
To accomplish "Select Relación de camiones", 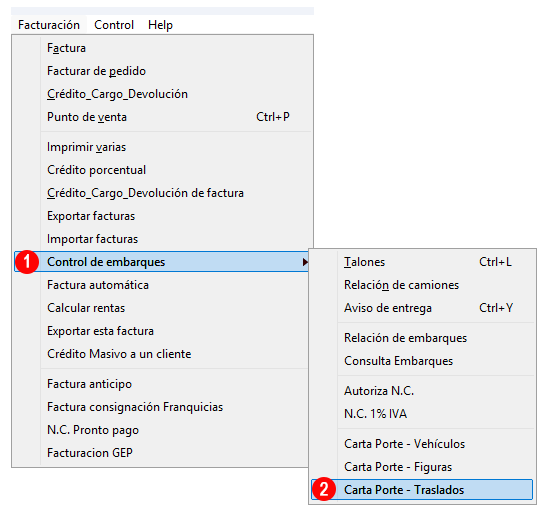I will point(422,285).
